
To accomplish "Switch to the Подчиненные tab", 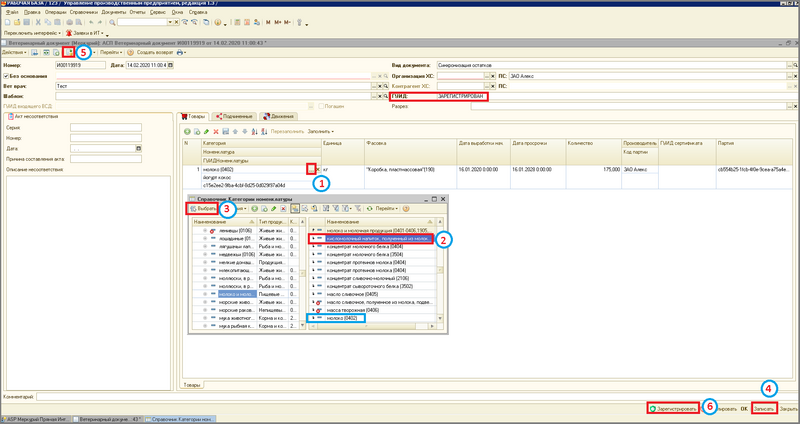I will point(233,116).
